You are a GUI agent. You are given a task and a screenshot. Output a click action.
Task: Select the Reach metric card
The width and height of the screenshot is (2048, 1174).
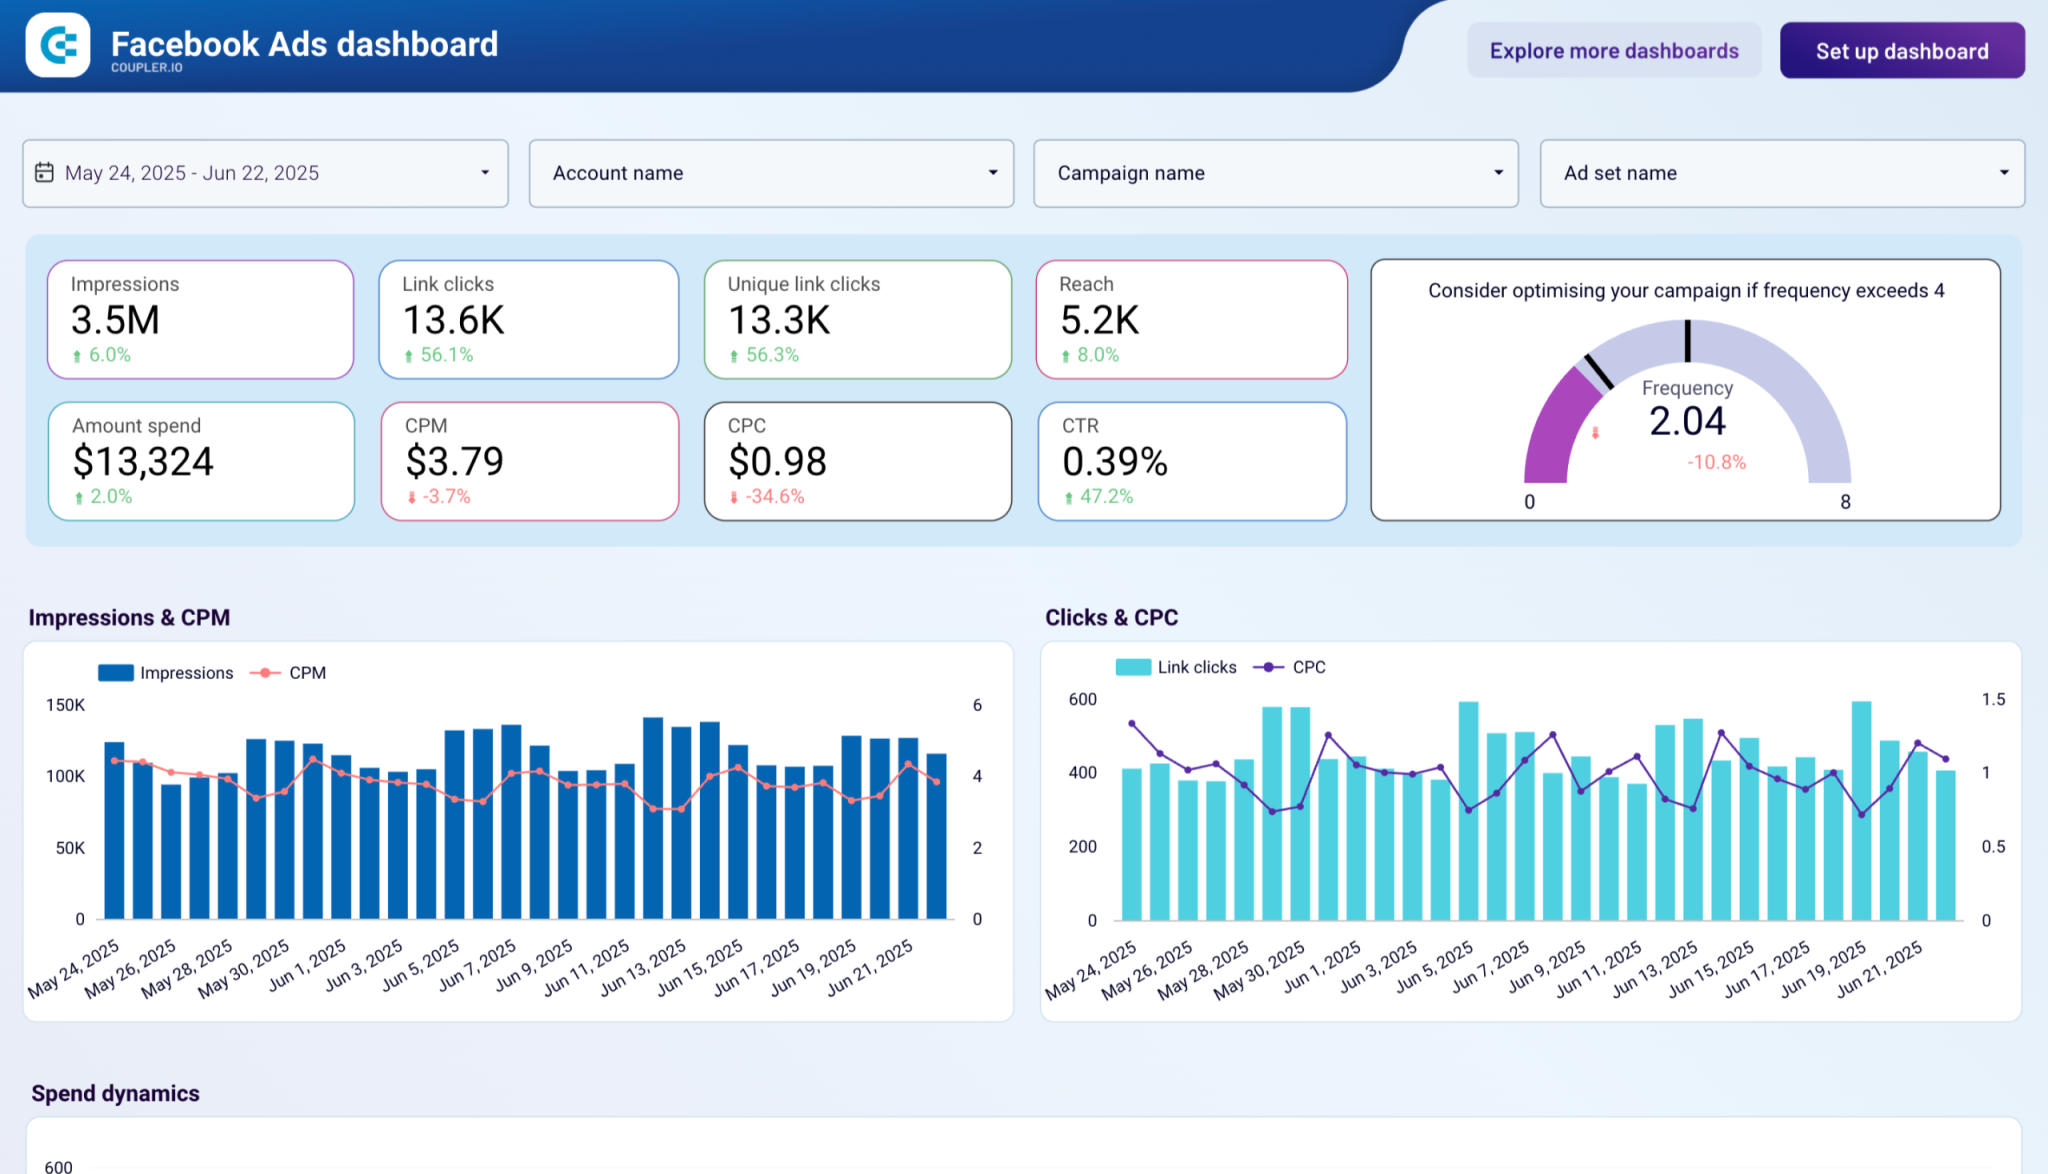[x=1192, y=320]
